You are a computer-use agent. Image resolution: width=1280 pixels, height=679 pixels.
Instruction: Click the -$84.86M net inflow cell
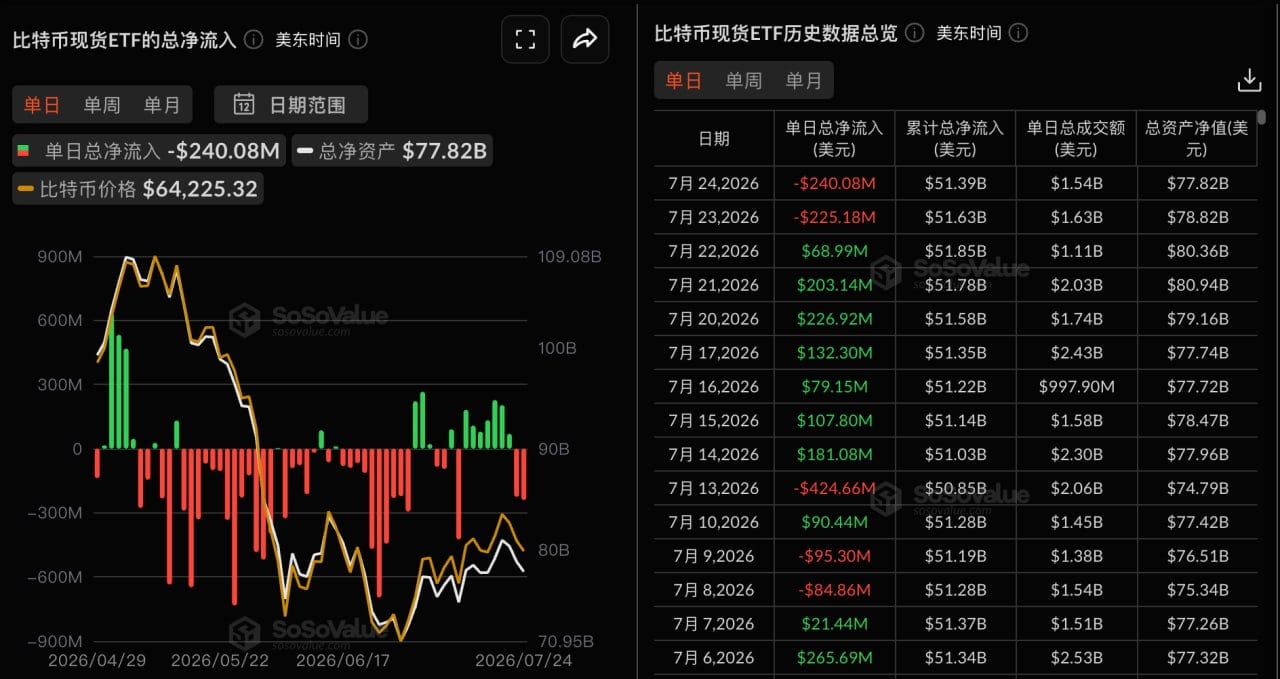coord(834,590)
